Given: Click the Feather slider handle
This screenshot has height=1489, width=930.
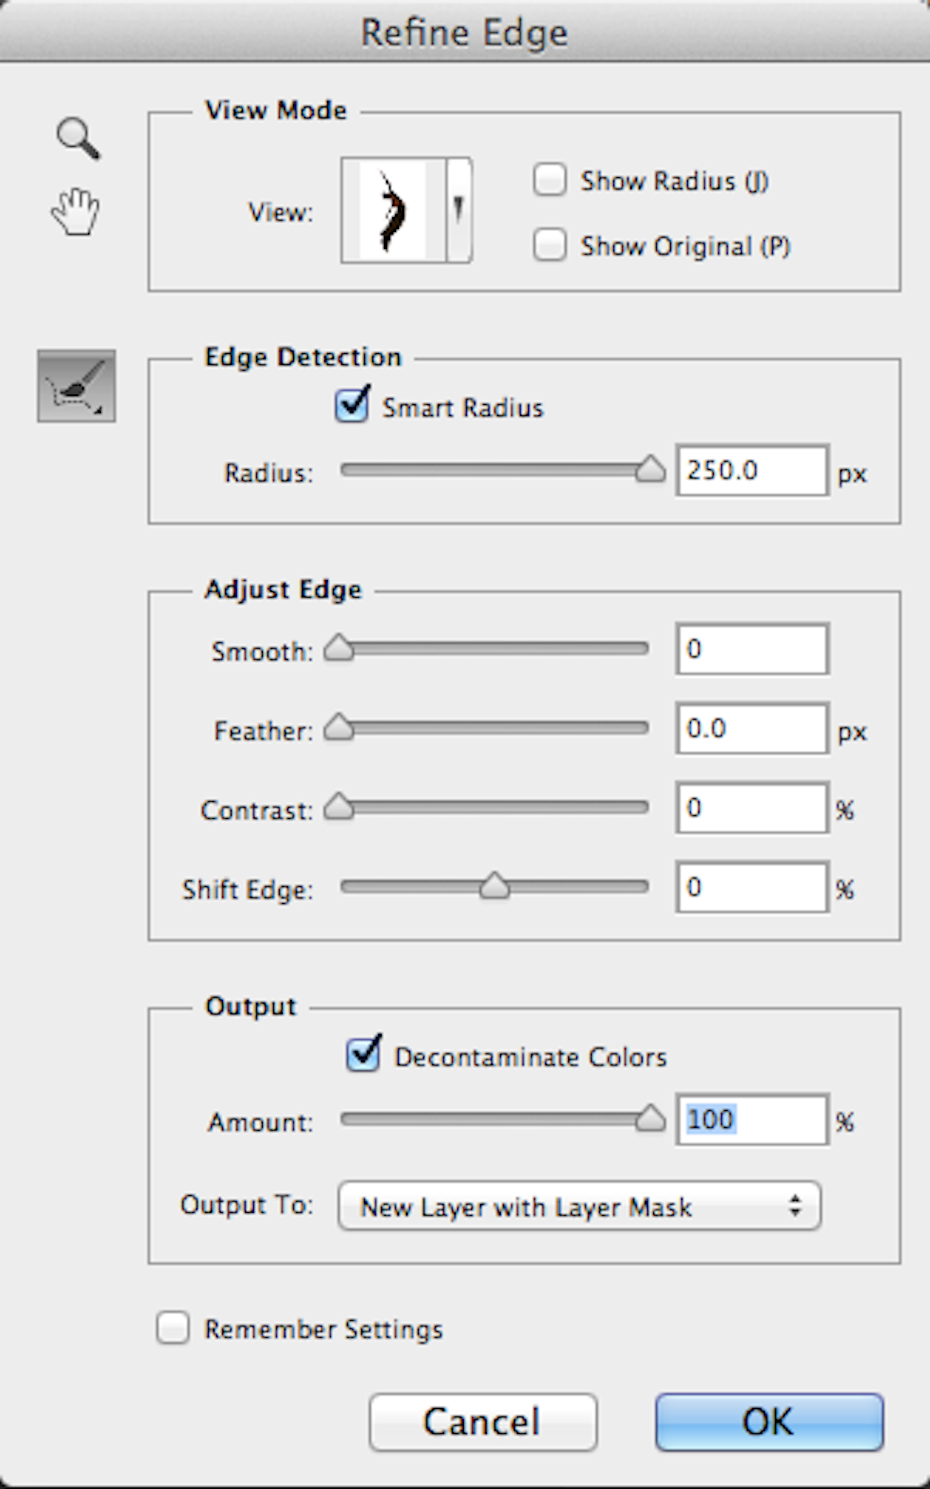Looking at the screenshot, I should [x=339, y=727].
